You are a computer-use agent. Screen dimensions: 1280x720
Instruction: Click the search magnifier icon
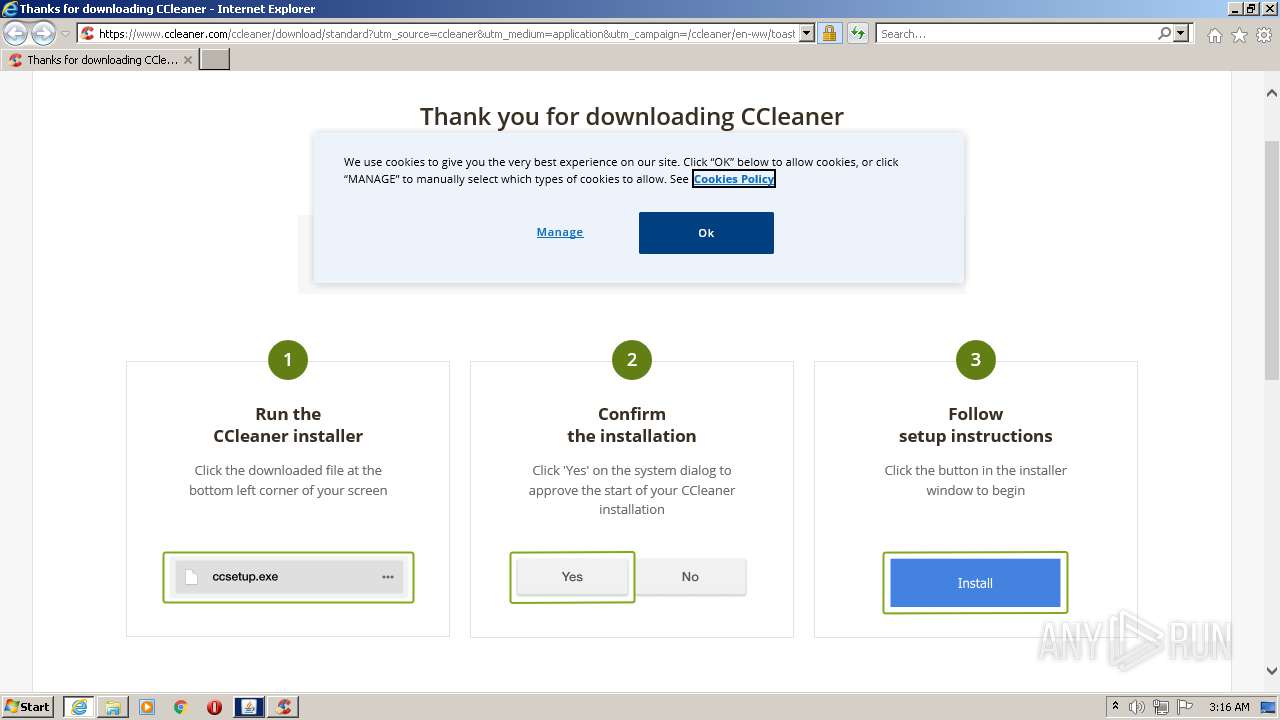pyautogui.click(x=1164, y=34)
